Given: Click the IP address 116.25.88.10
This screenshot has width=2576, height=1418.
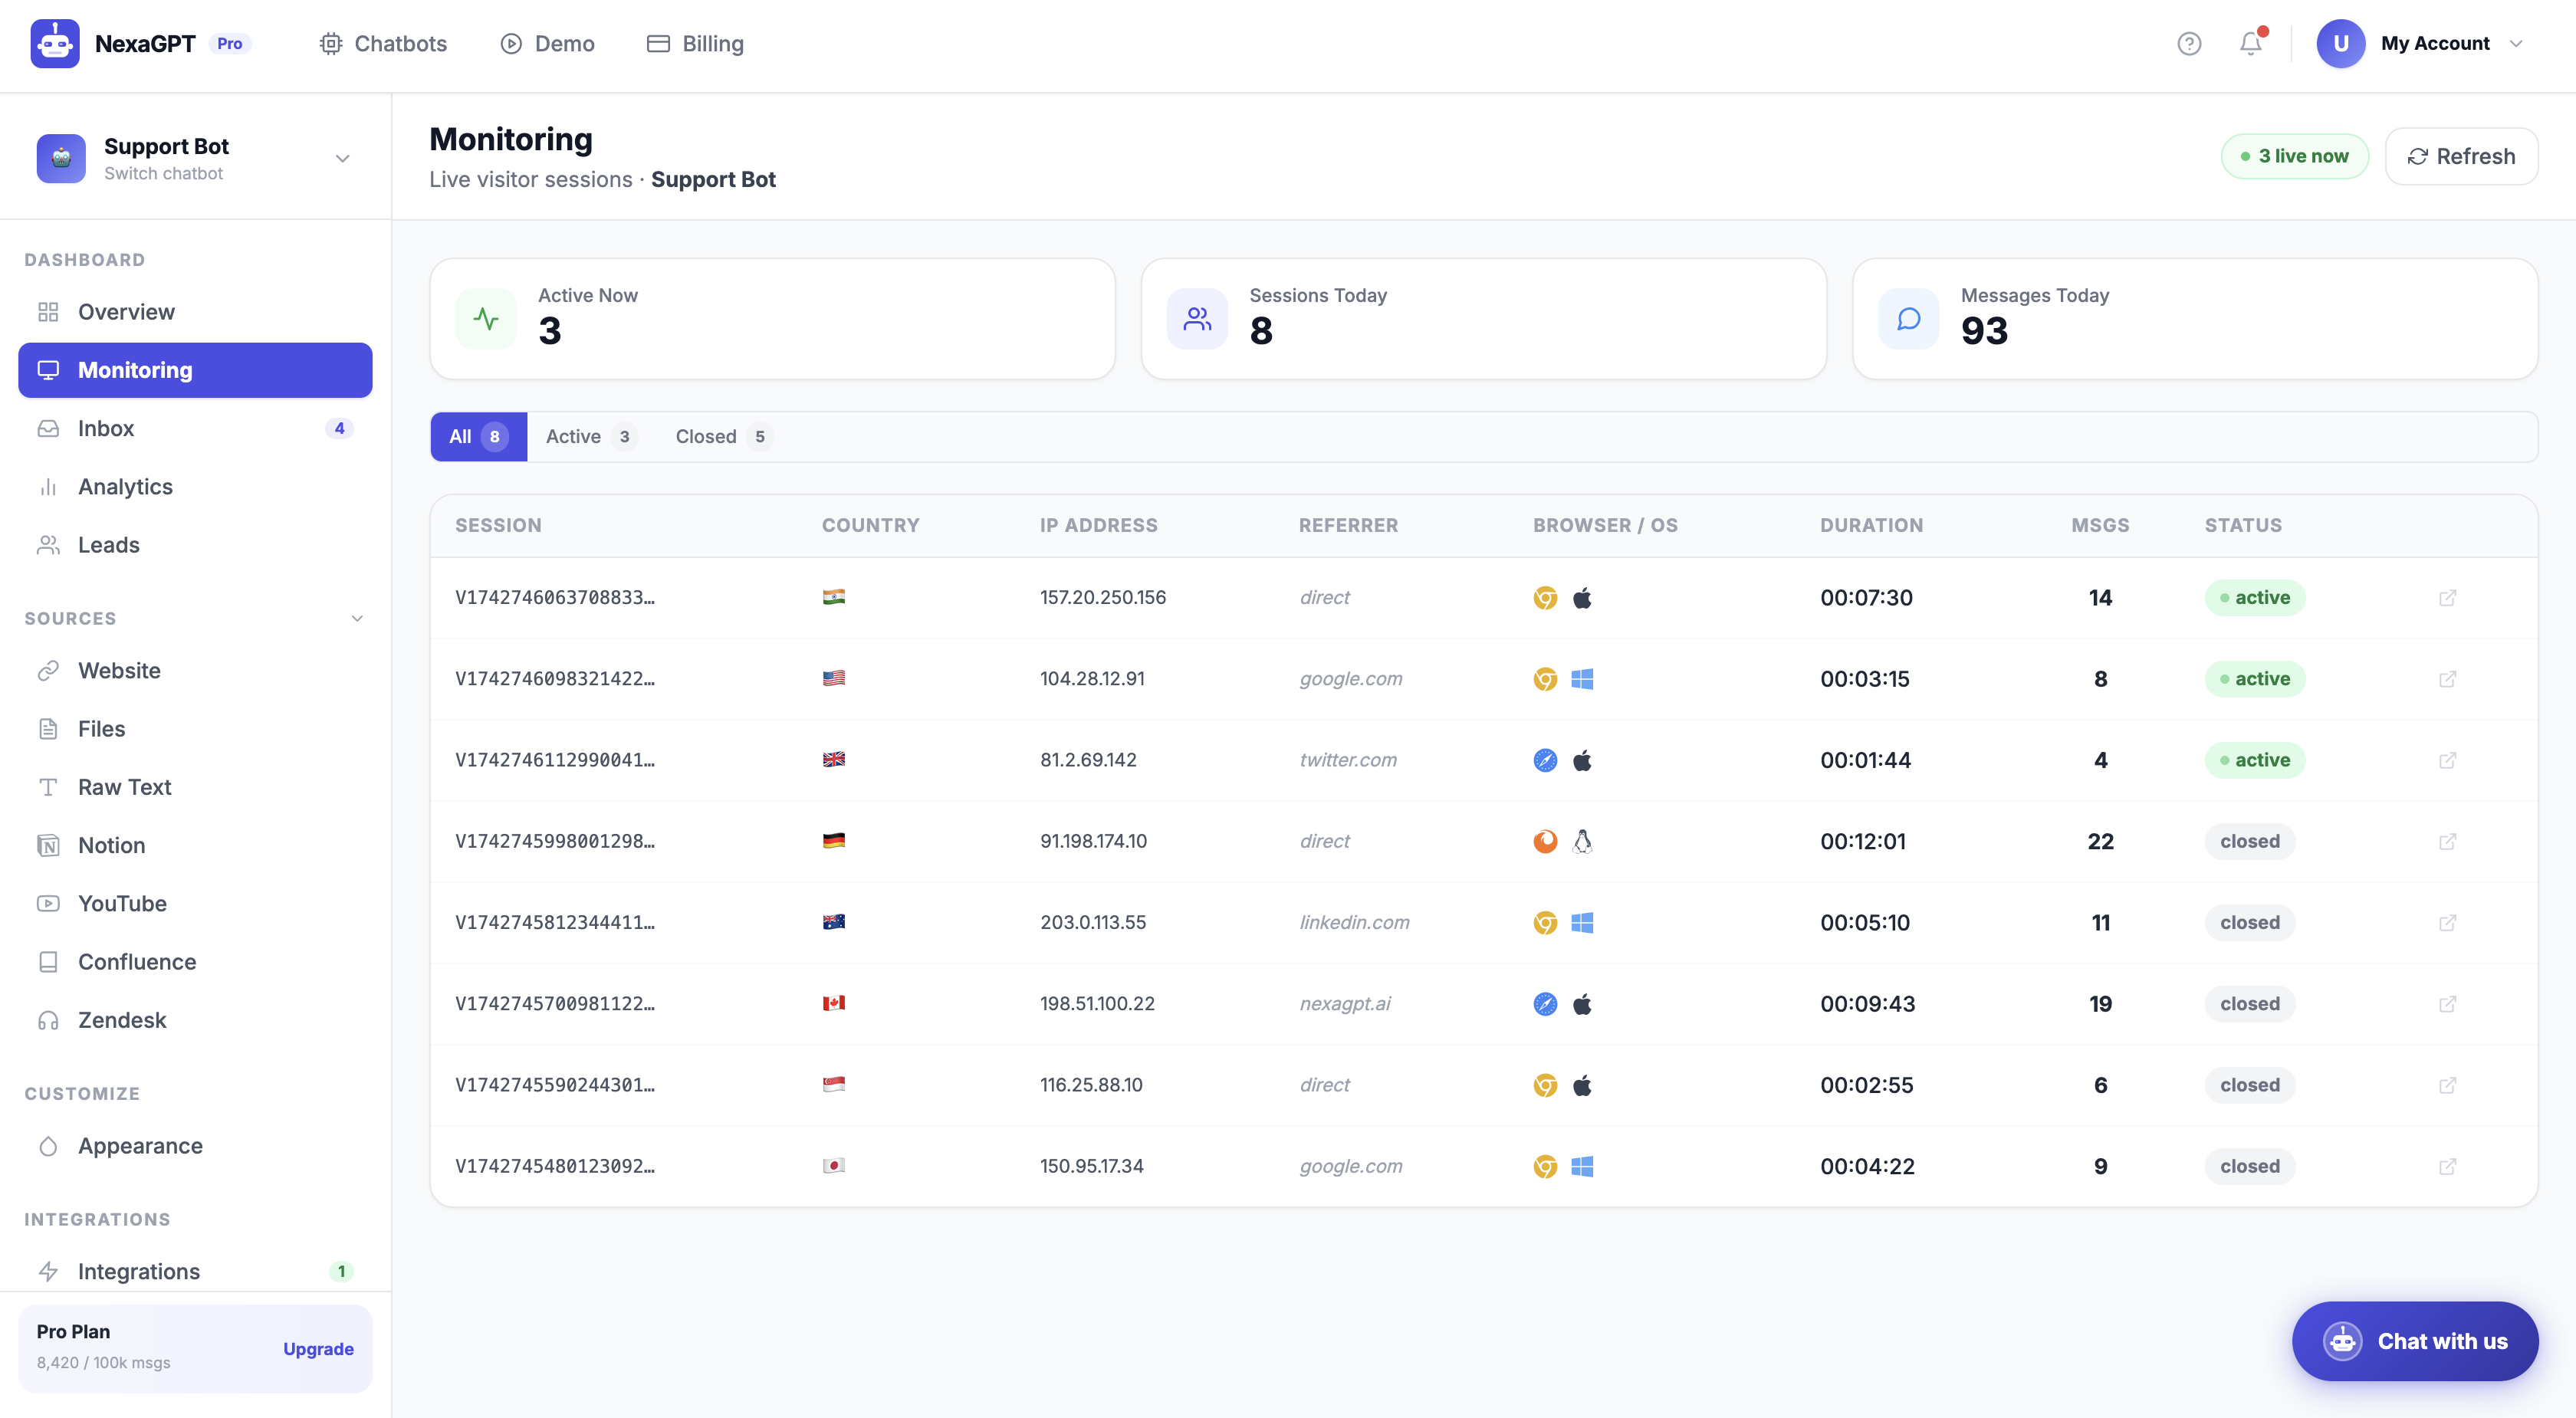Looking at the screenshot, I should click(1091, 1085).
